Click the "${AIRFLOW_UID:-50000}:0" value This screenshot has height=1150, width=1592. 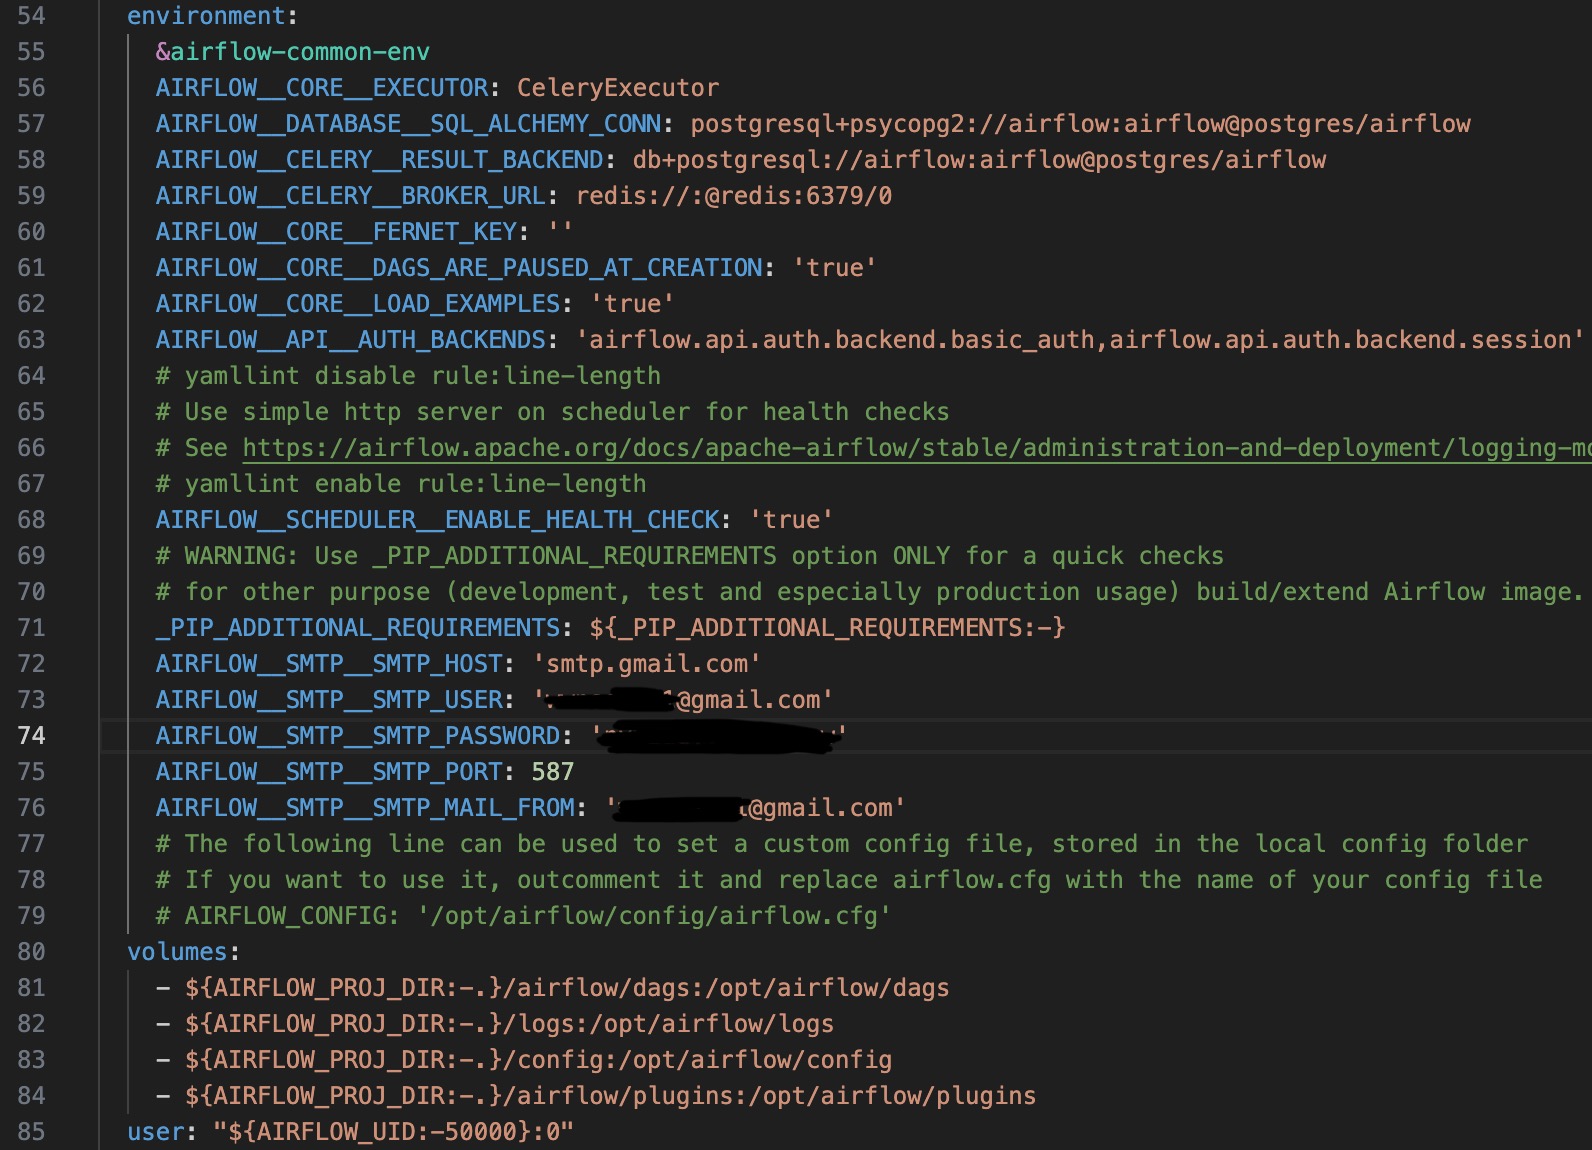[x=394, y=1132]
